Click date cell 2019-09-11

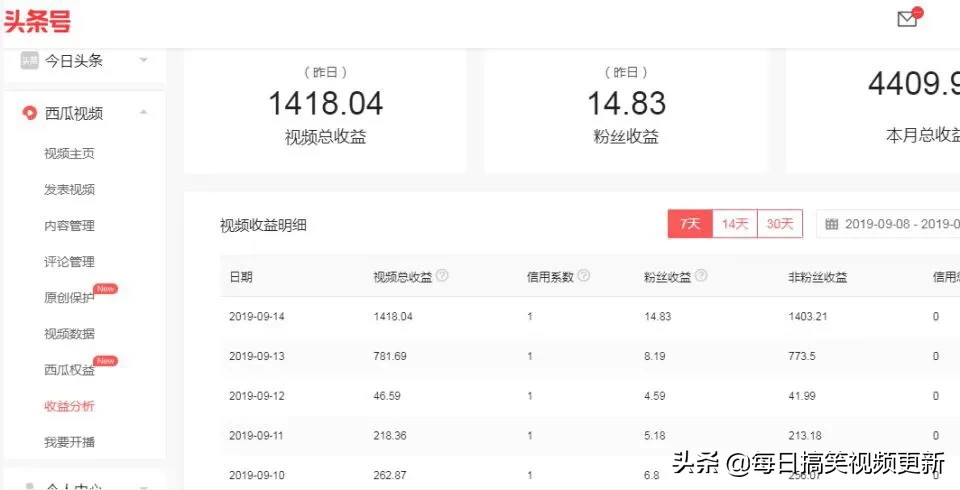tap(257, 435)
